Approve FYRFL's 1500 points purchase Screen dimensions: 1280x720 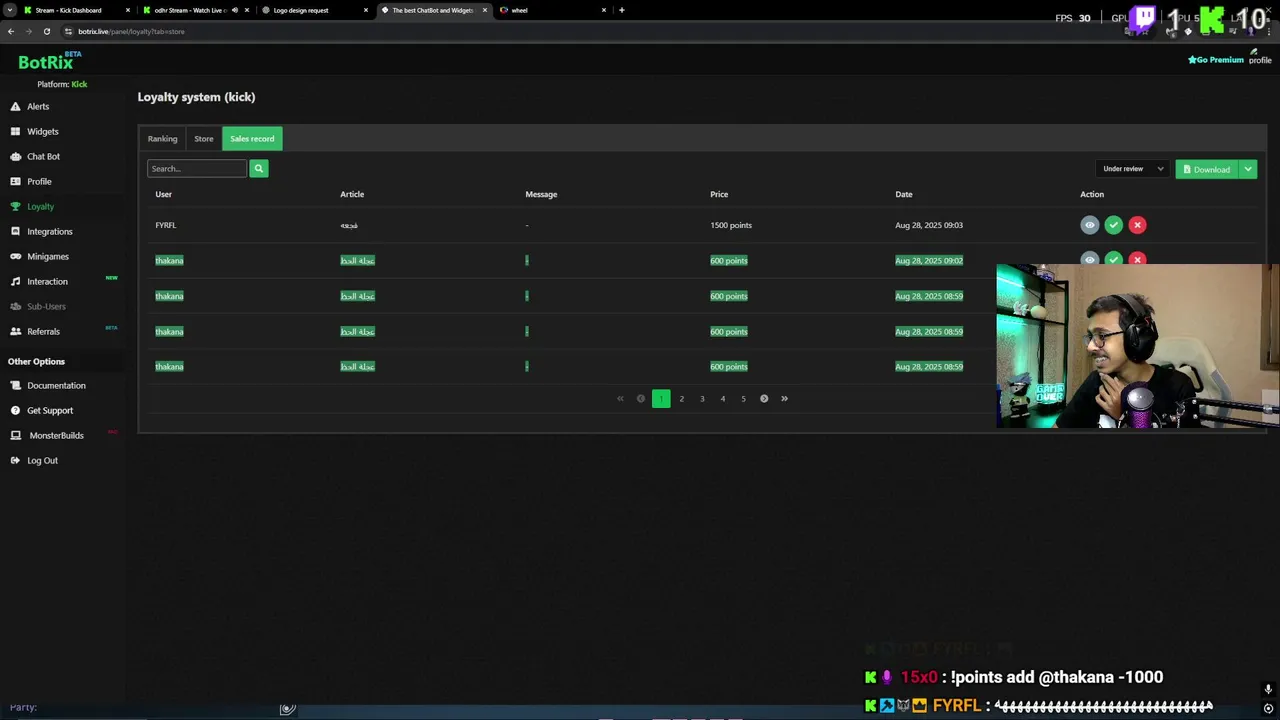click(1114, 225)
